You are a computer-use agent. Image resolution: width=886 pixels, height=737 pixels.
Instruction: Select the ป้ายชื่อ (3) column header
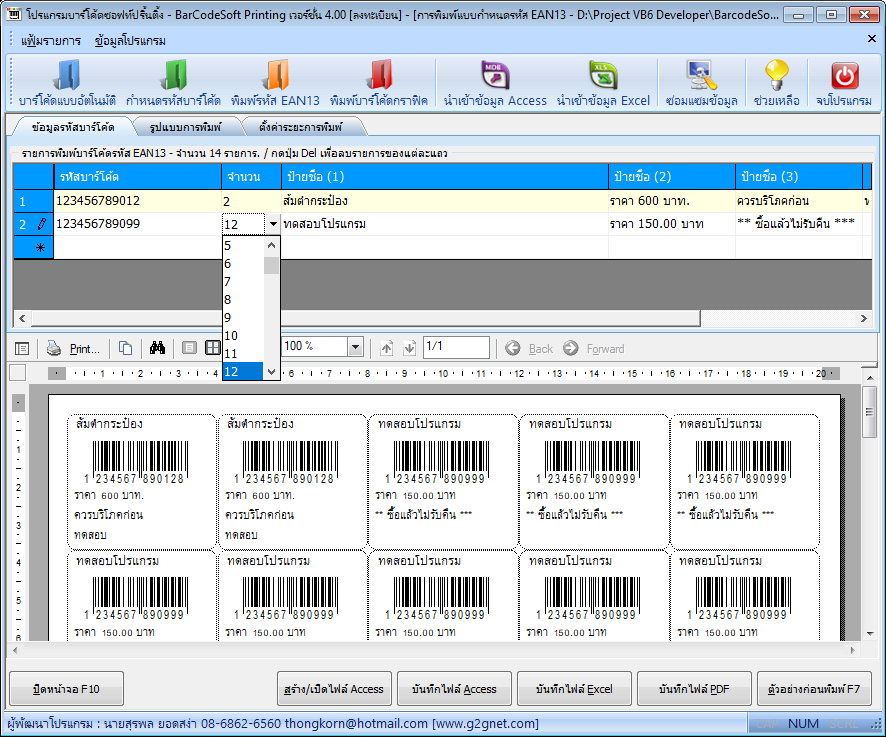[799, 176]
